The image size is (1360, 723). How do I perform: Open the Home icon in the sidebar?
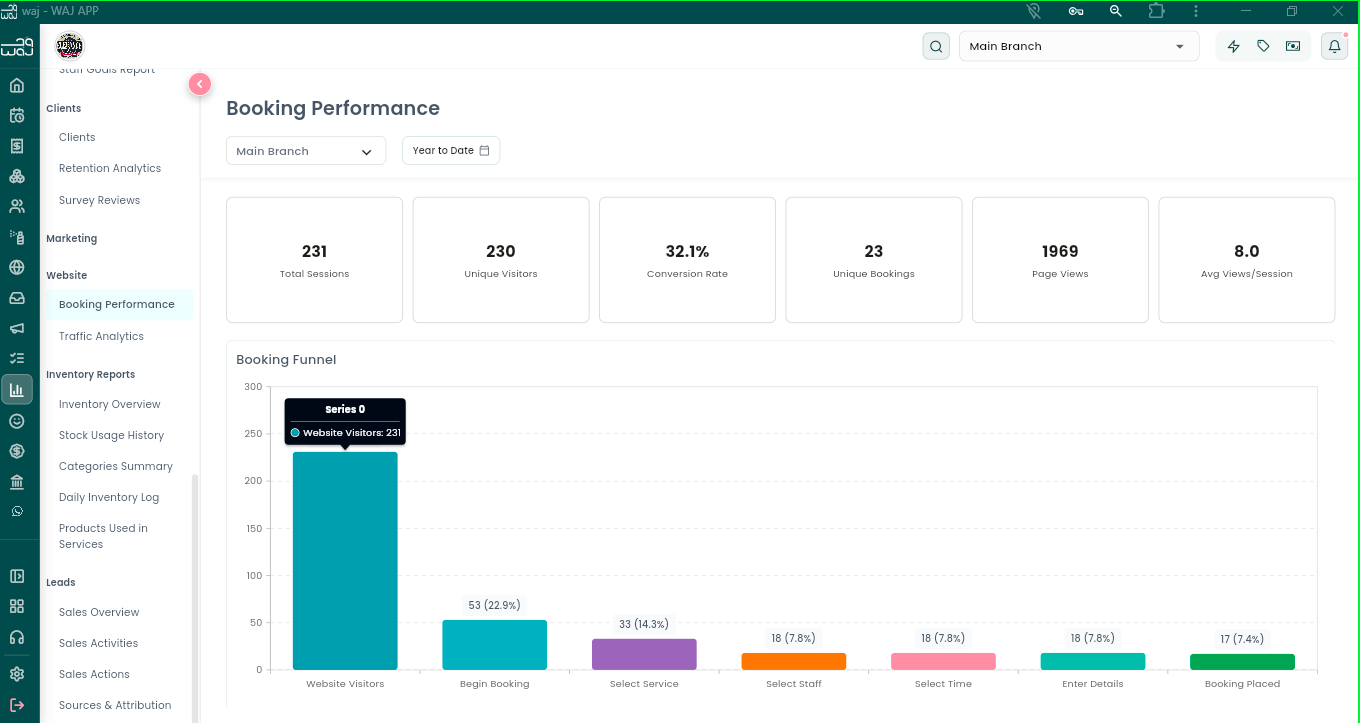(16, 85)
